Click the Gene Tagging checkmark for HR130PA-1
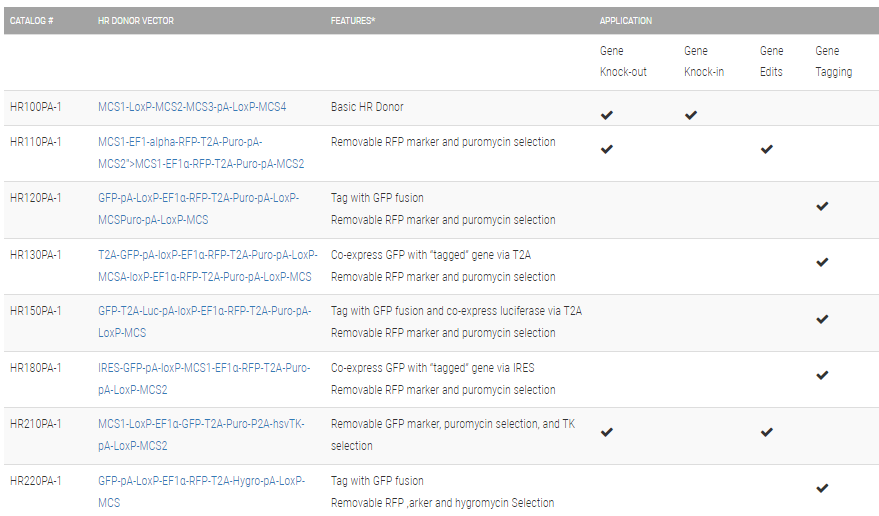This screenshot has height=516, width=879. (x=822, y=262)
